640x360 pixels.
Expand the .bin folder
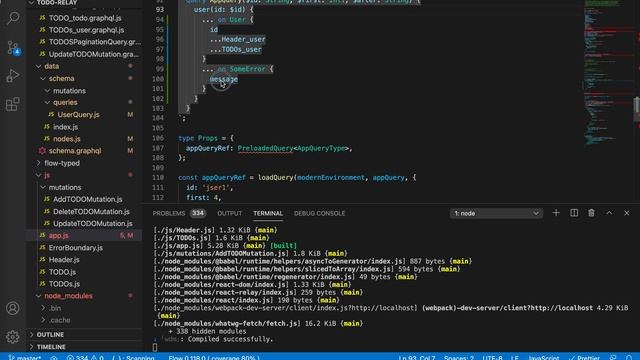click(55, 308)
